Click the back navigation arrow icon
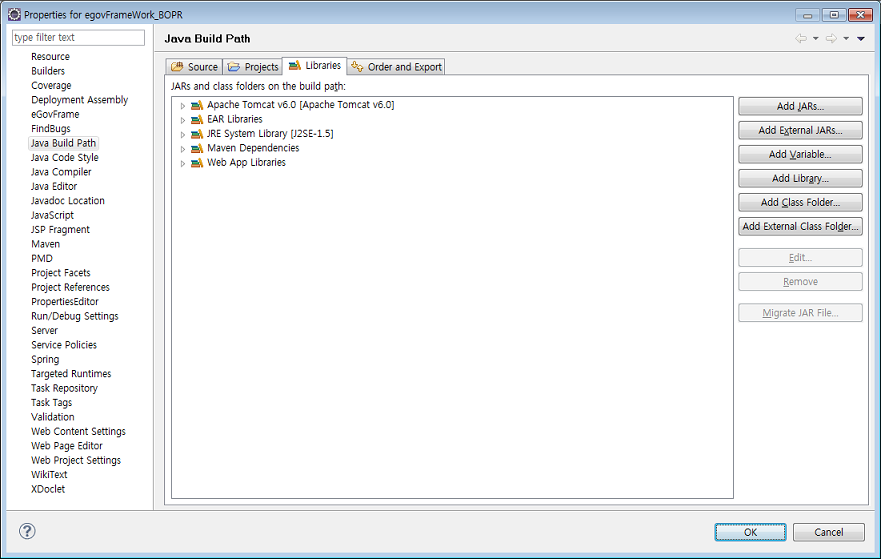Screen dimensions: 881x559 (801, 38)
